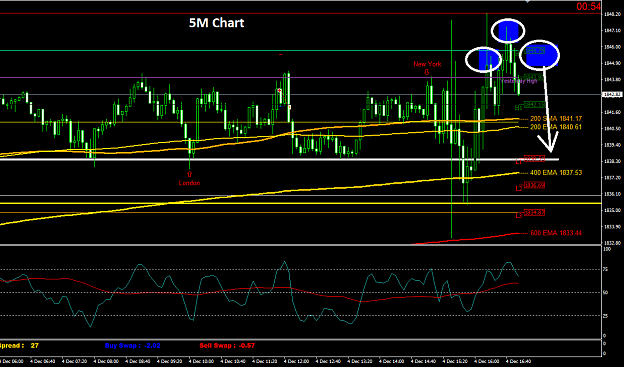Viewport: 625px width, 368px height.
Task: Click the Sell Swap -0.57 readout
Action: [226, 346]
